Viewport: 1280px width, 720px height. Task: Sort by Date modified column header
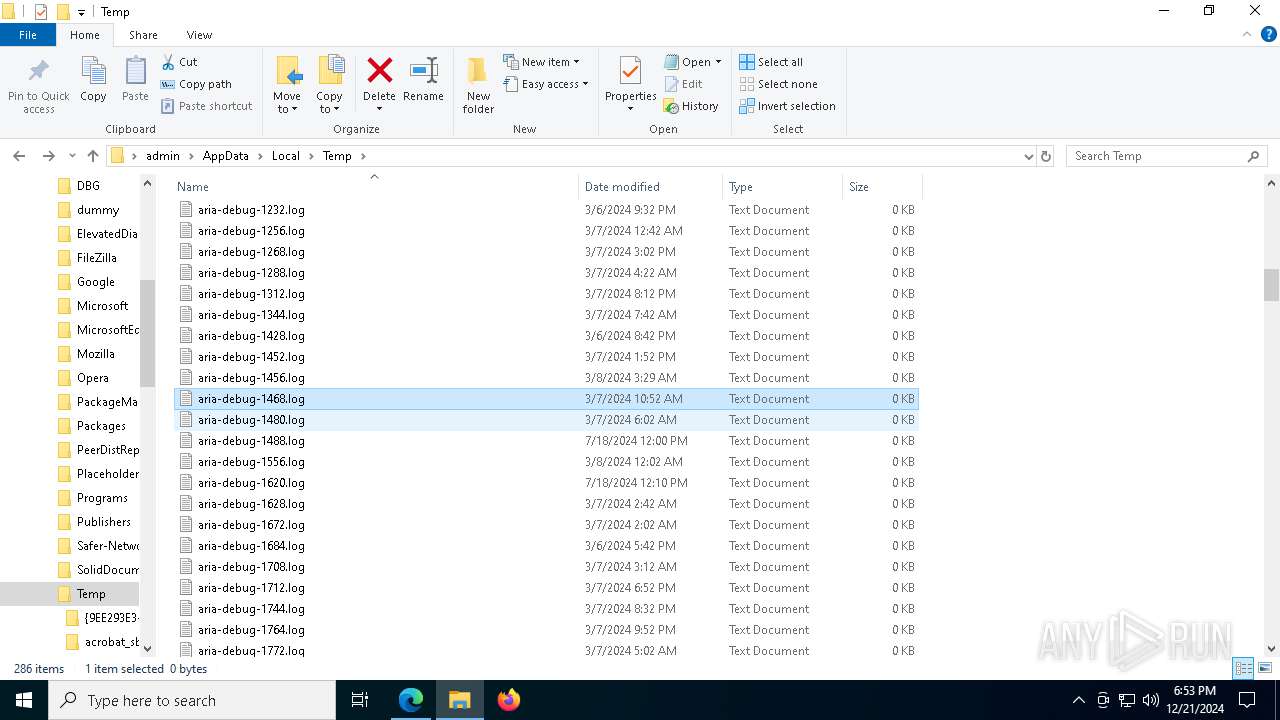[650, 187]
